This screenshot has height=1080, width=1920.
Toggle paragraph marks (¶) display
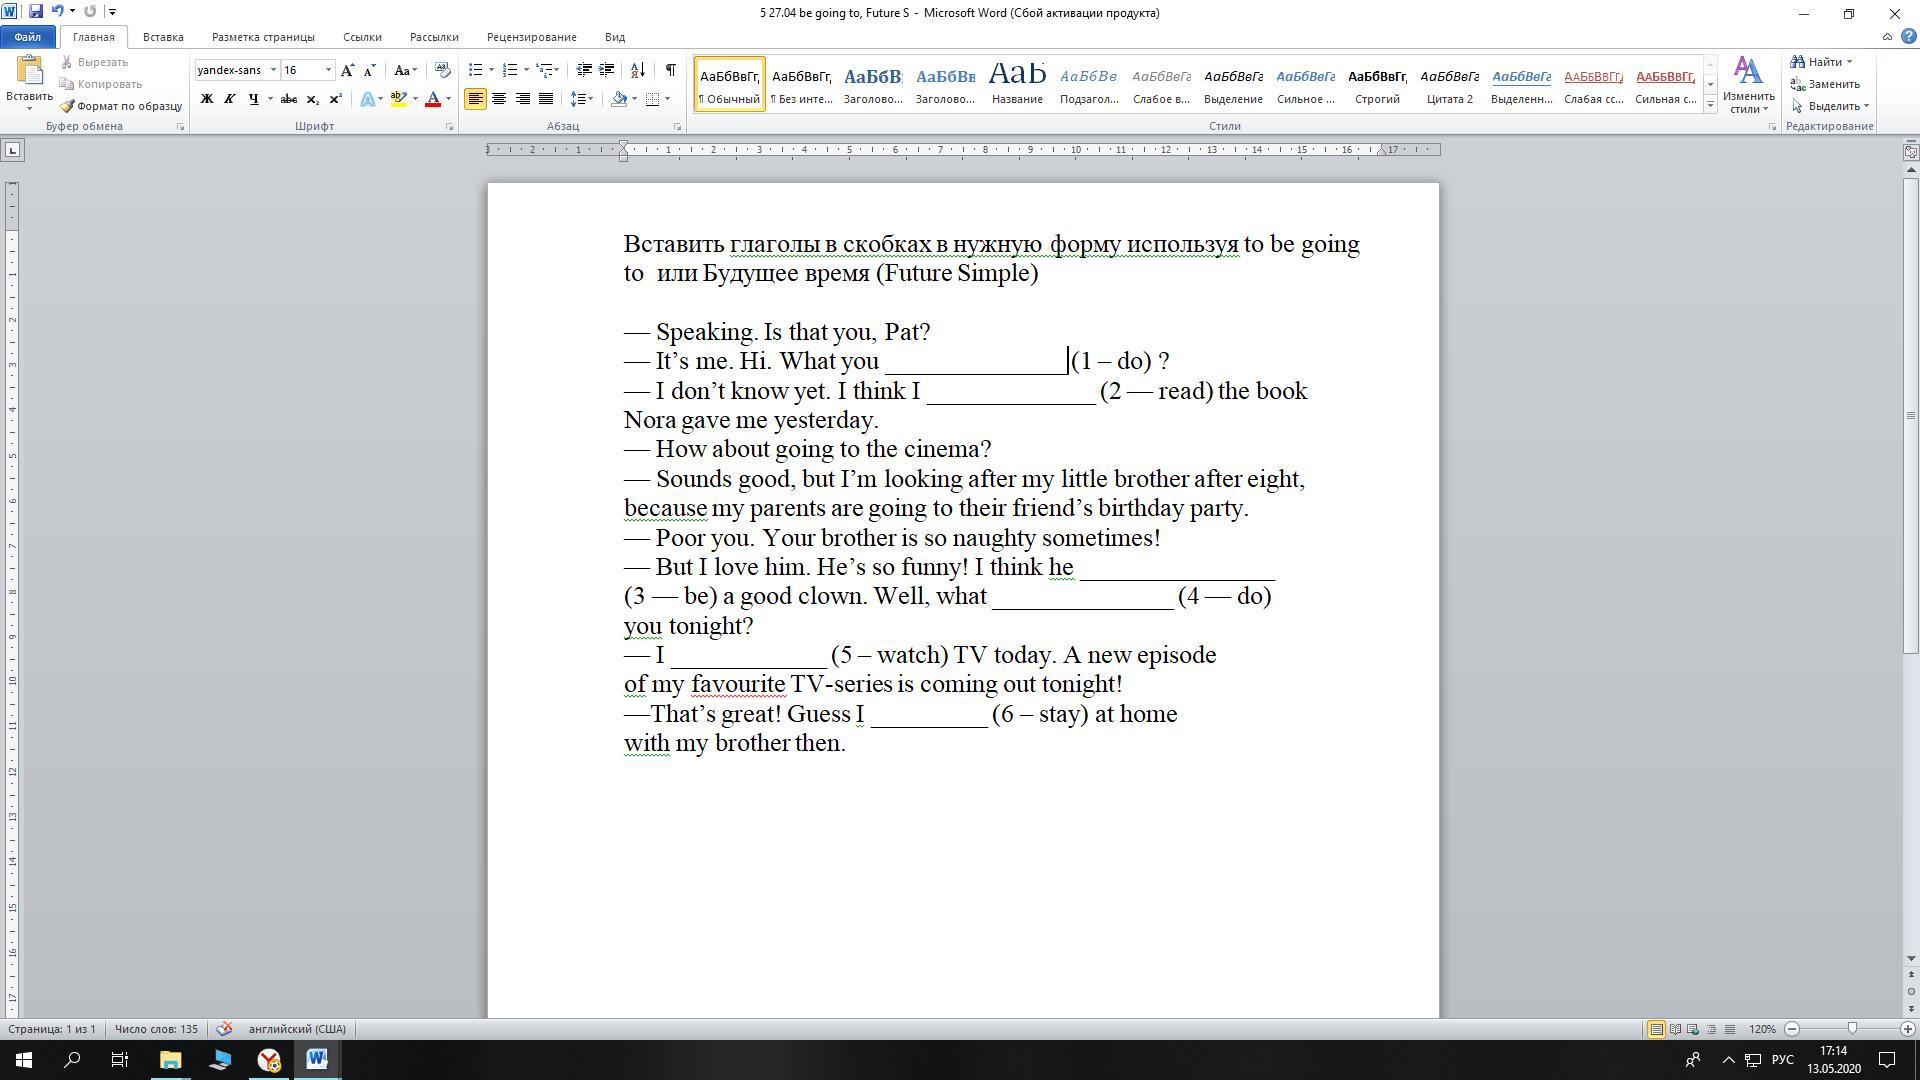point(670,70)
